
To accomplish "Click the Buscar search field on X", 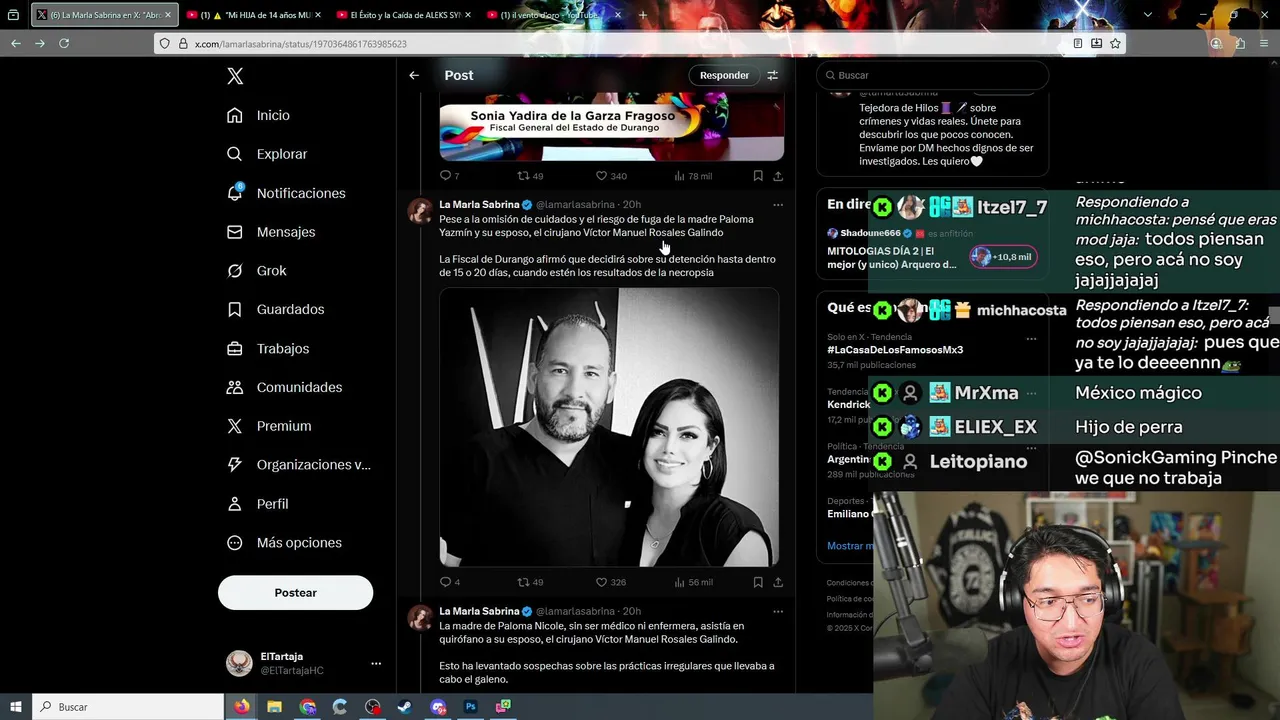I will pos(932,75).
